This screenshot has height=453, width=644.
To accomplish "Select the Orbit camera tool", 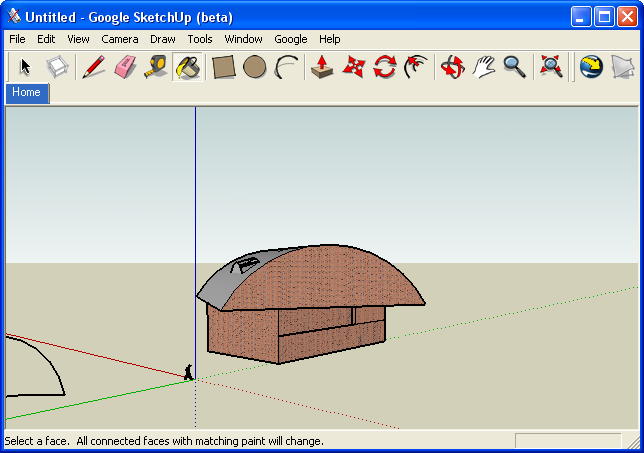I will [x=452, y=67].
